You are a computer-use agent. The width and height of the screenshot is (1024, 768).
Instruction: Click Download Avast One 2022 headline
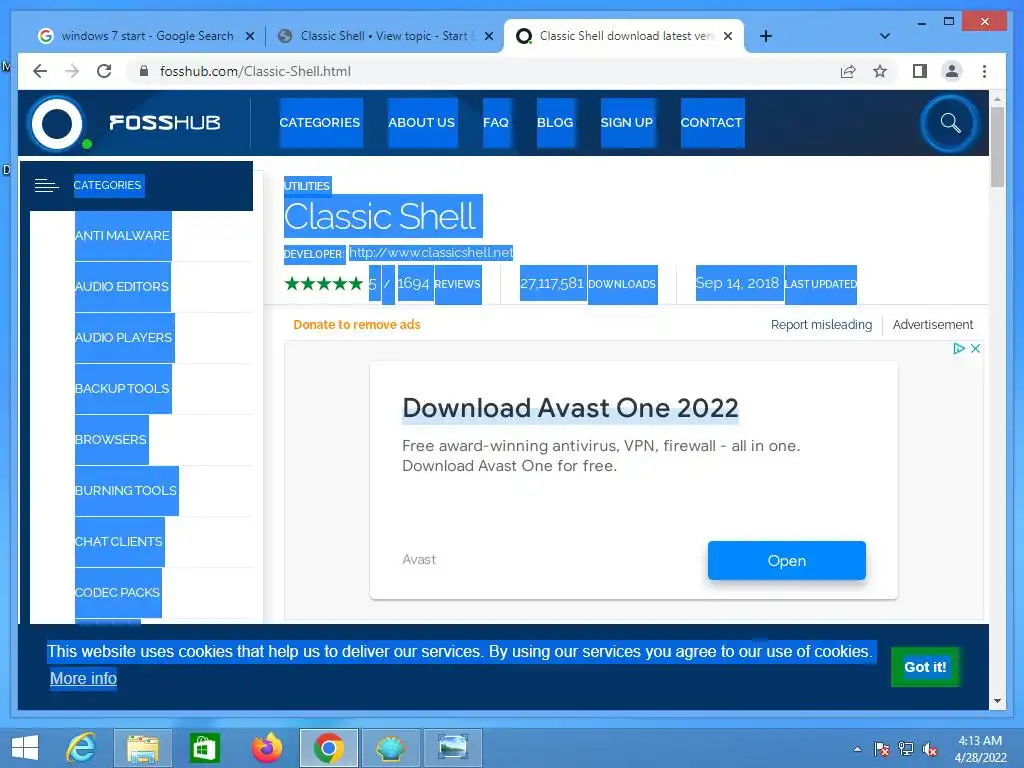pos(570,408)
